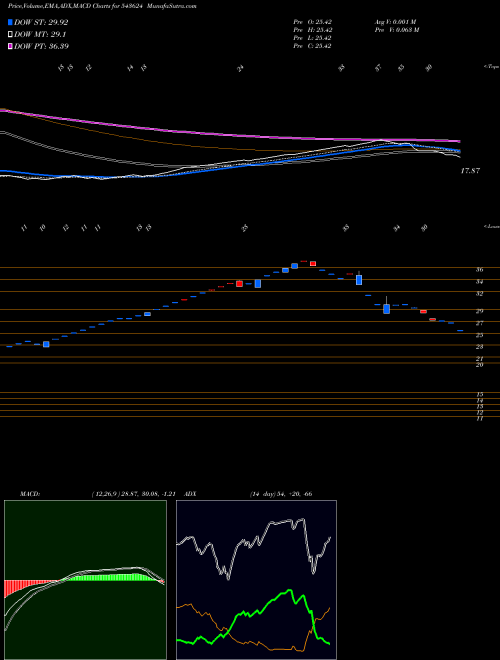Click the price level 32 axis label
The image size is (500, 660).
click(x=480, y=294)
